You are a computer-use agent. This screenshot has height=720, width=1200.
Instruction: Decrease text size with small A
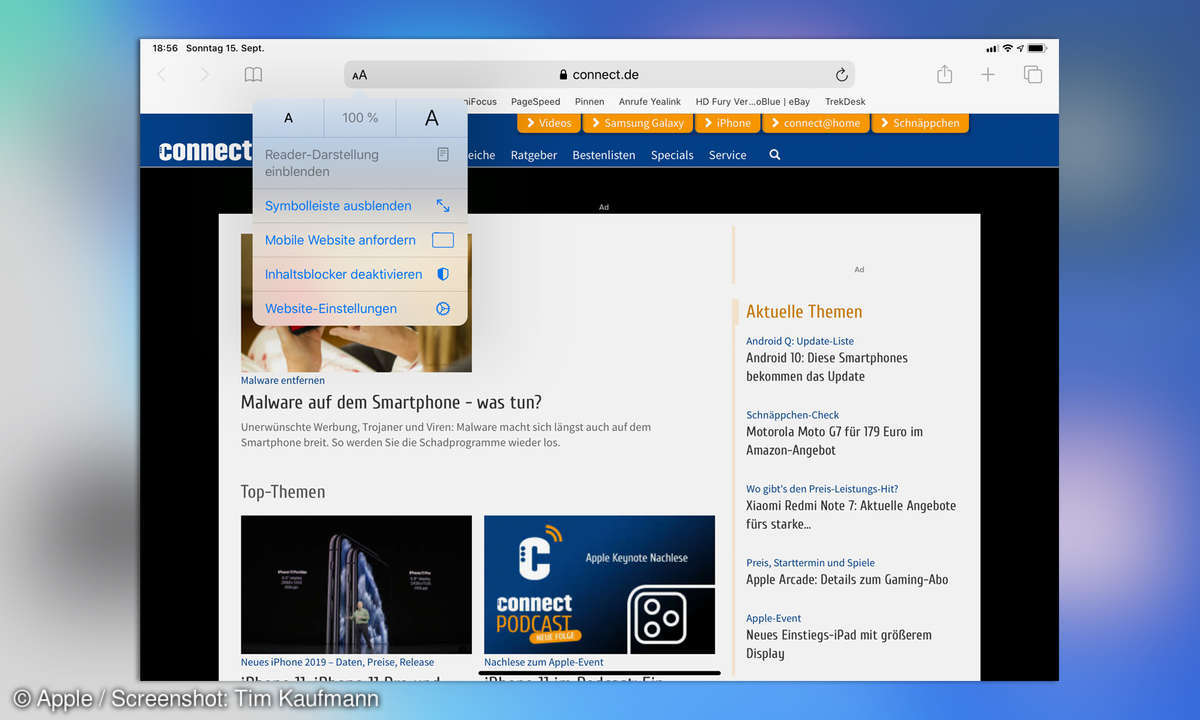[x=288, y=118]
